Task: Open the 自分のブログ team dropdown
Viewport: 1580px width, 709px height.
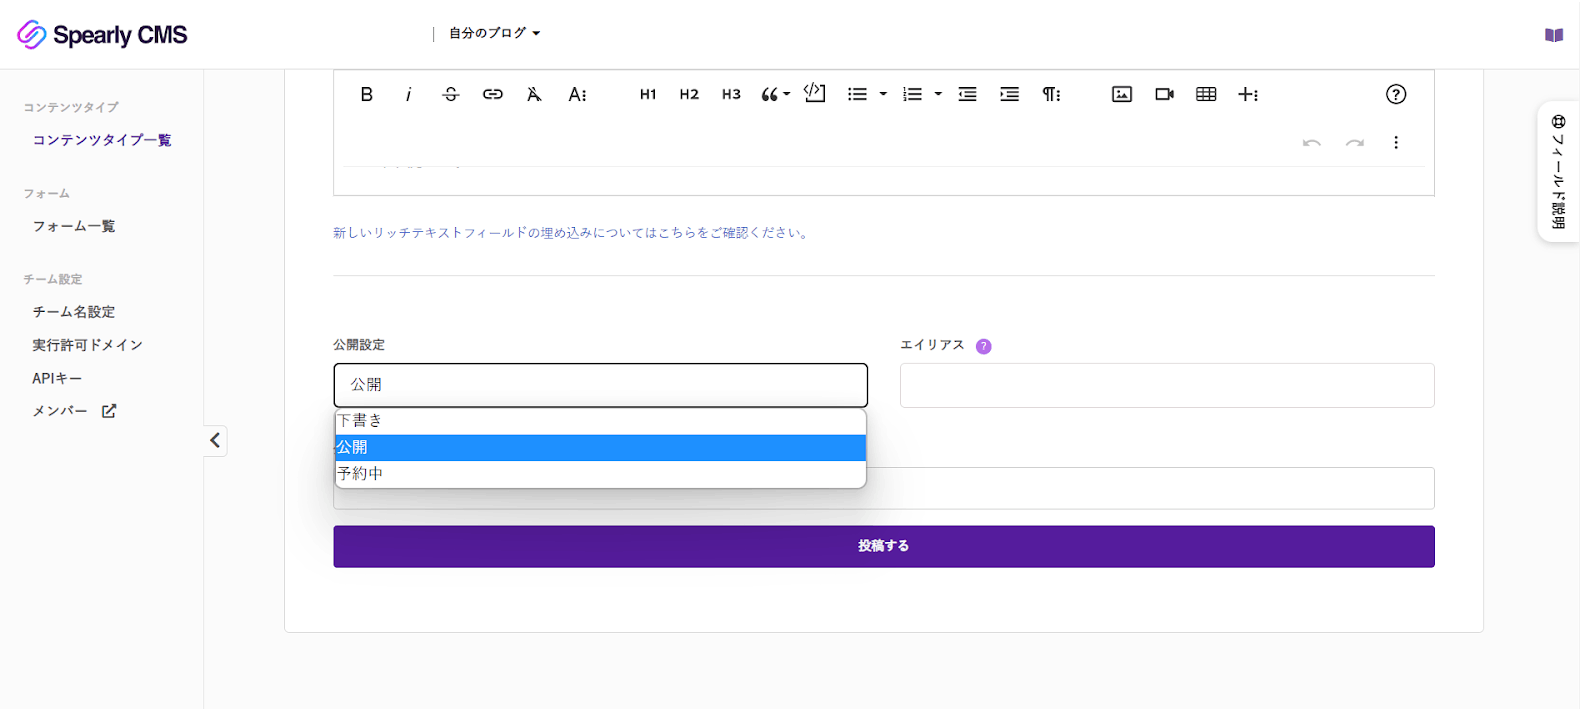Action: pos(495,33)
